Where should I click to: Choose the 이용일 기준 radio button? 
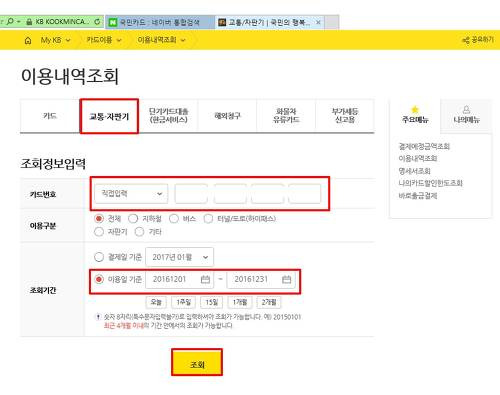click(99, 279)
